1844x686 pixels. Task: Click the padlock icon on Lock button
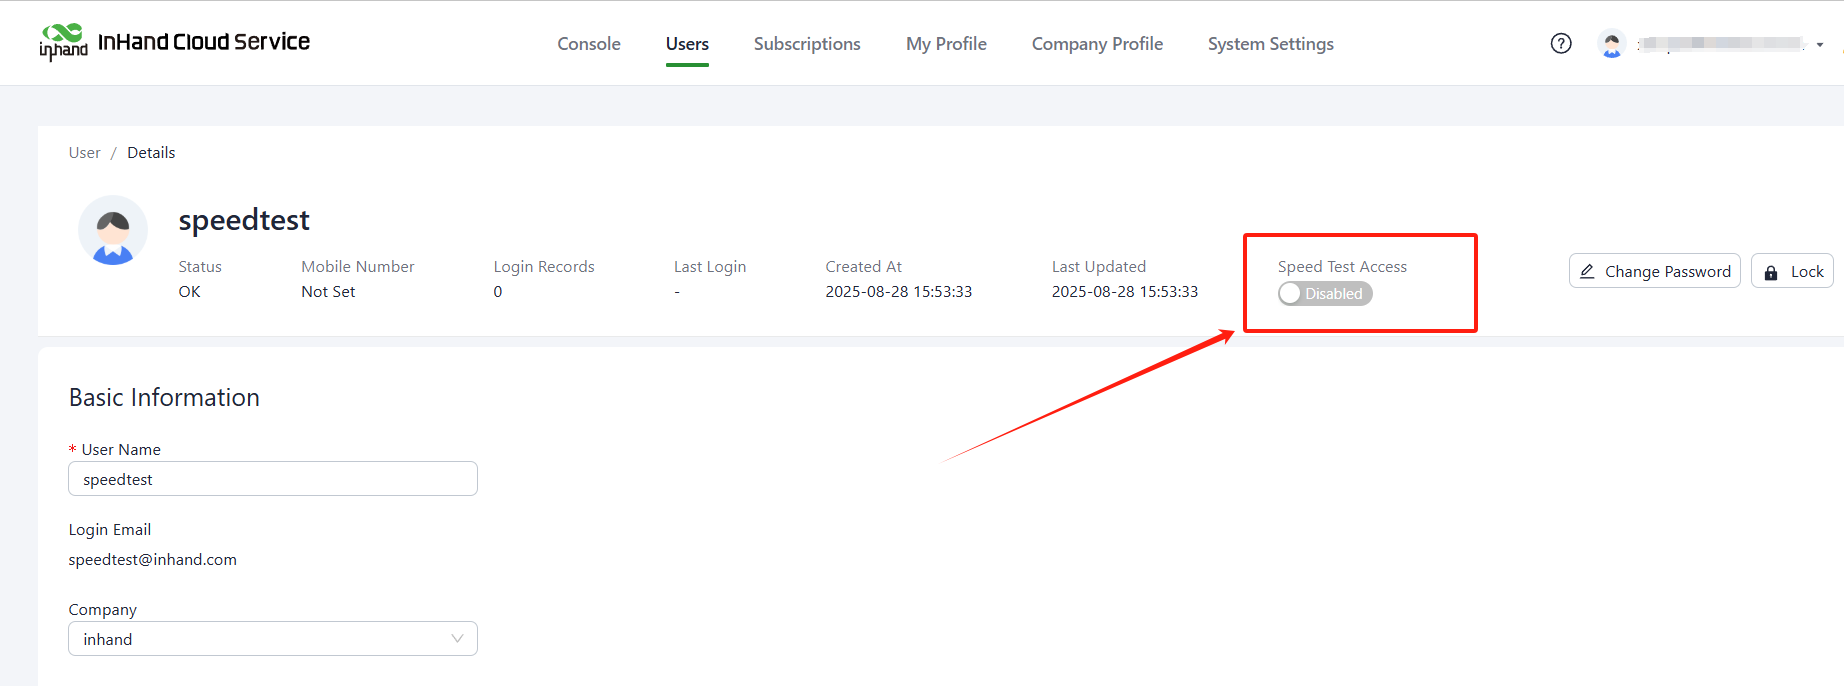click(1771, 272)
